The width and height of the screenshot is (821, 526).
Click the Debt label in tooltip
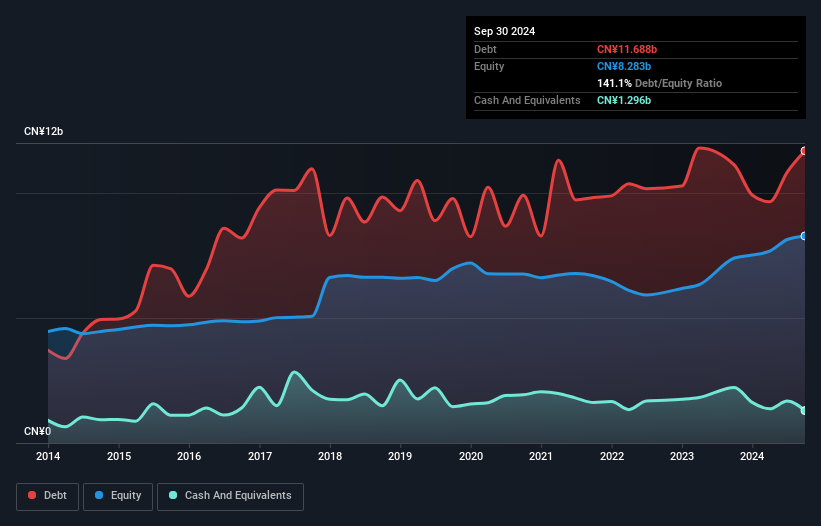(x=485, y=49)
